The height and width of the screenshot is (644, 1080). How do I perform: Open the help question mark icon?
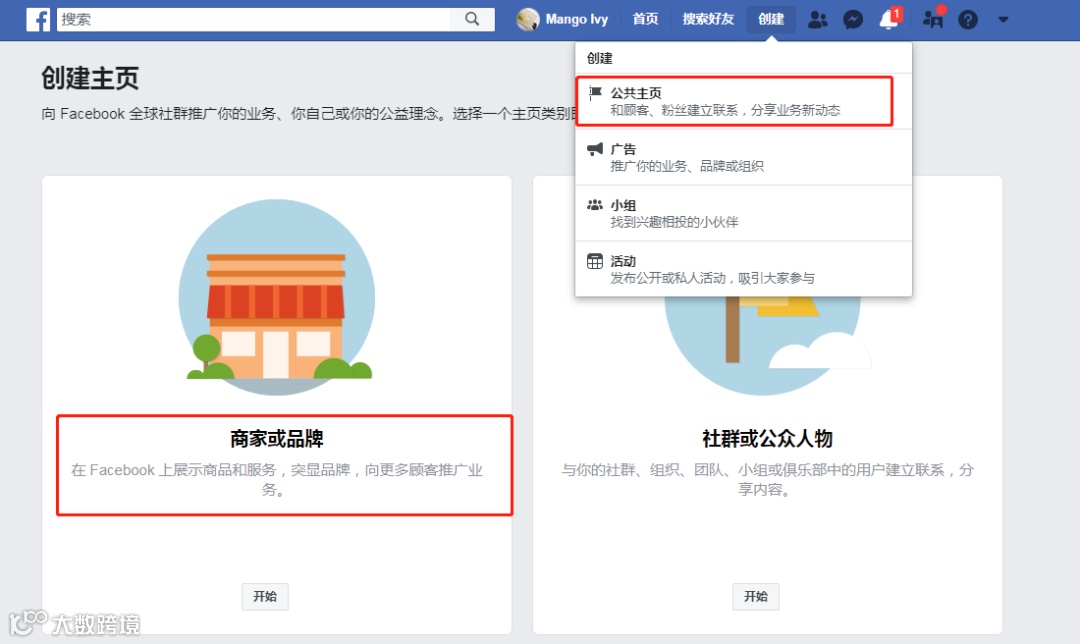968,19
